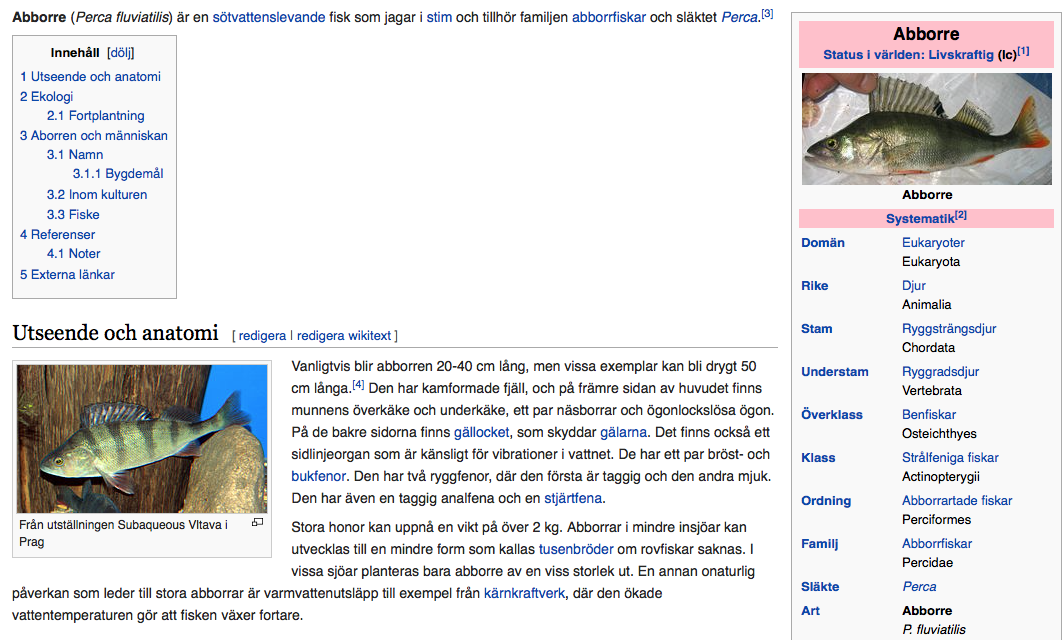This screenshot has height=640, width=1063.
Task: Open the tusenbröder link
Action: tap(576, 549)
